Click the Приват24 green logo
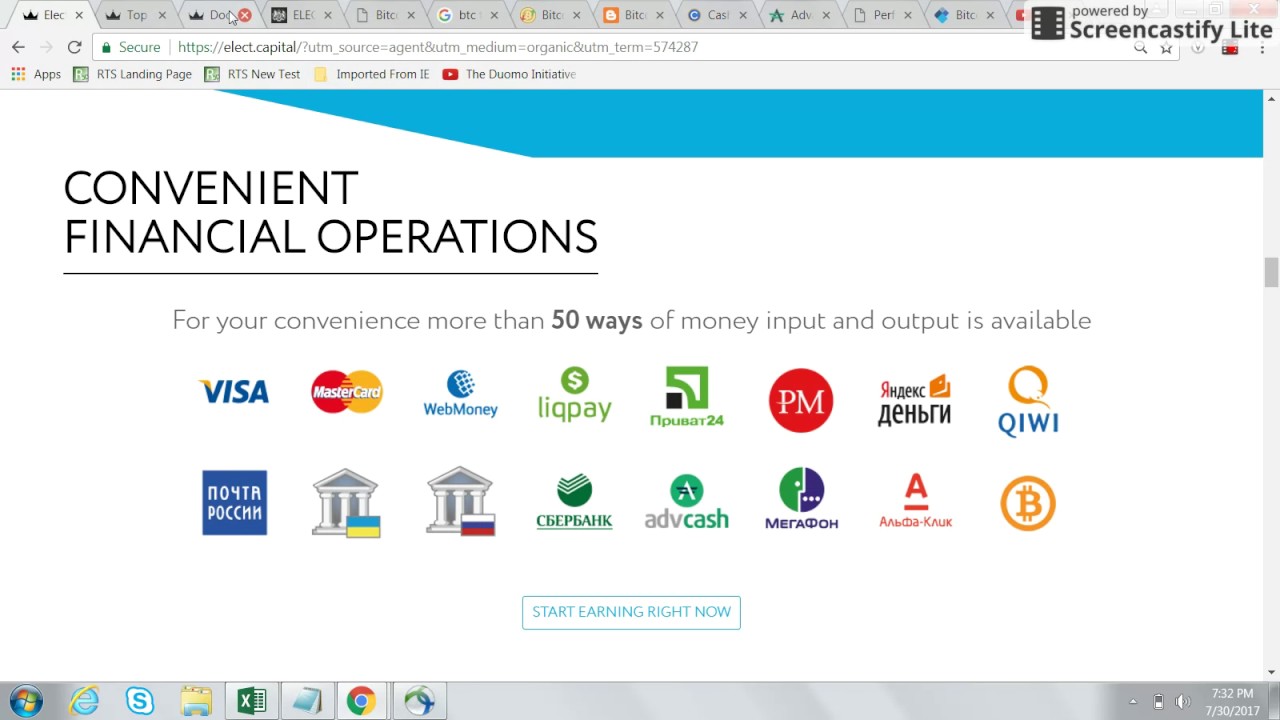Viewport: 1280px width, 720px height. (x=687, y=397)
